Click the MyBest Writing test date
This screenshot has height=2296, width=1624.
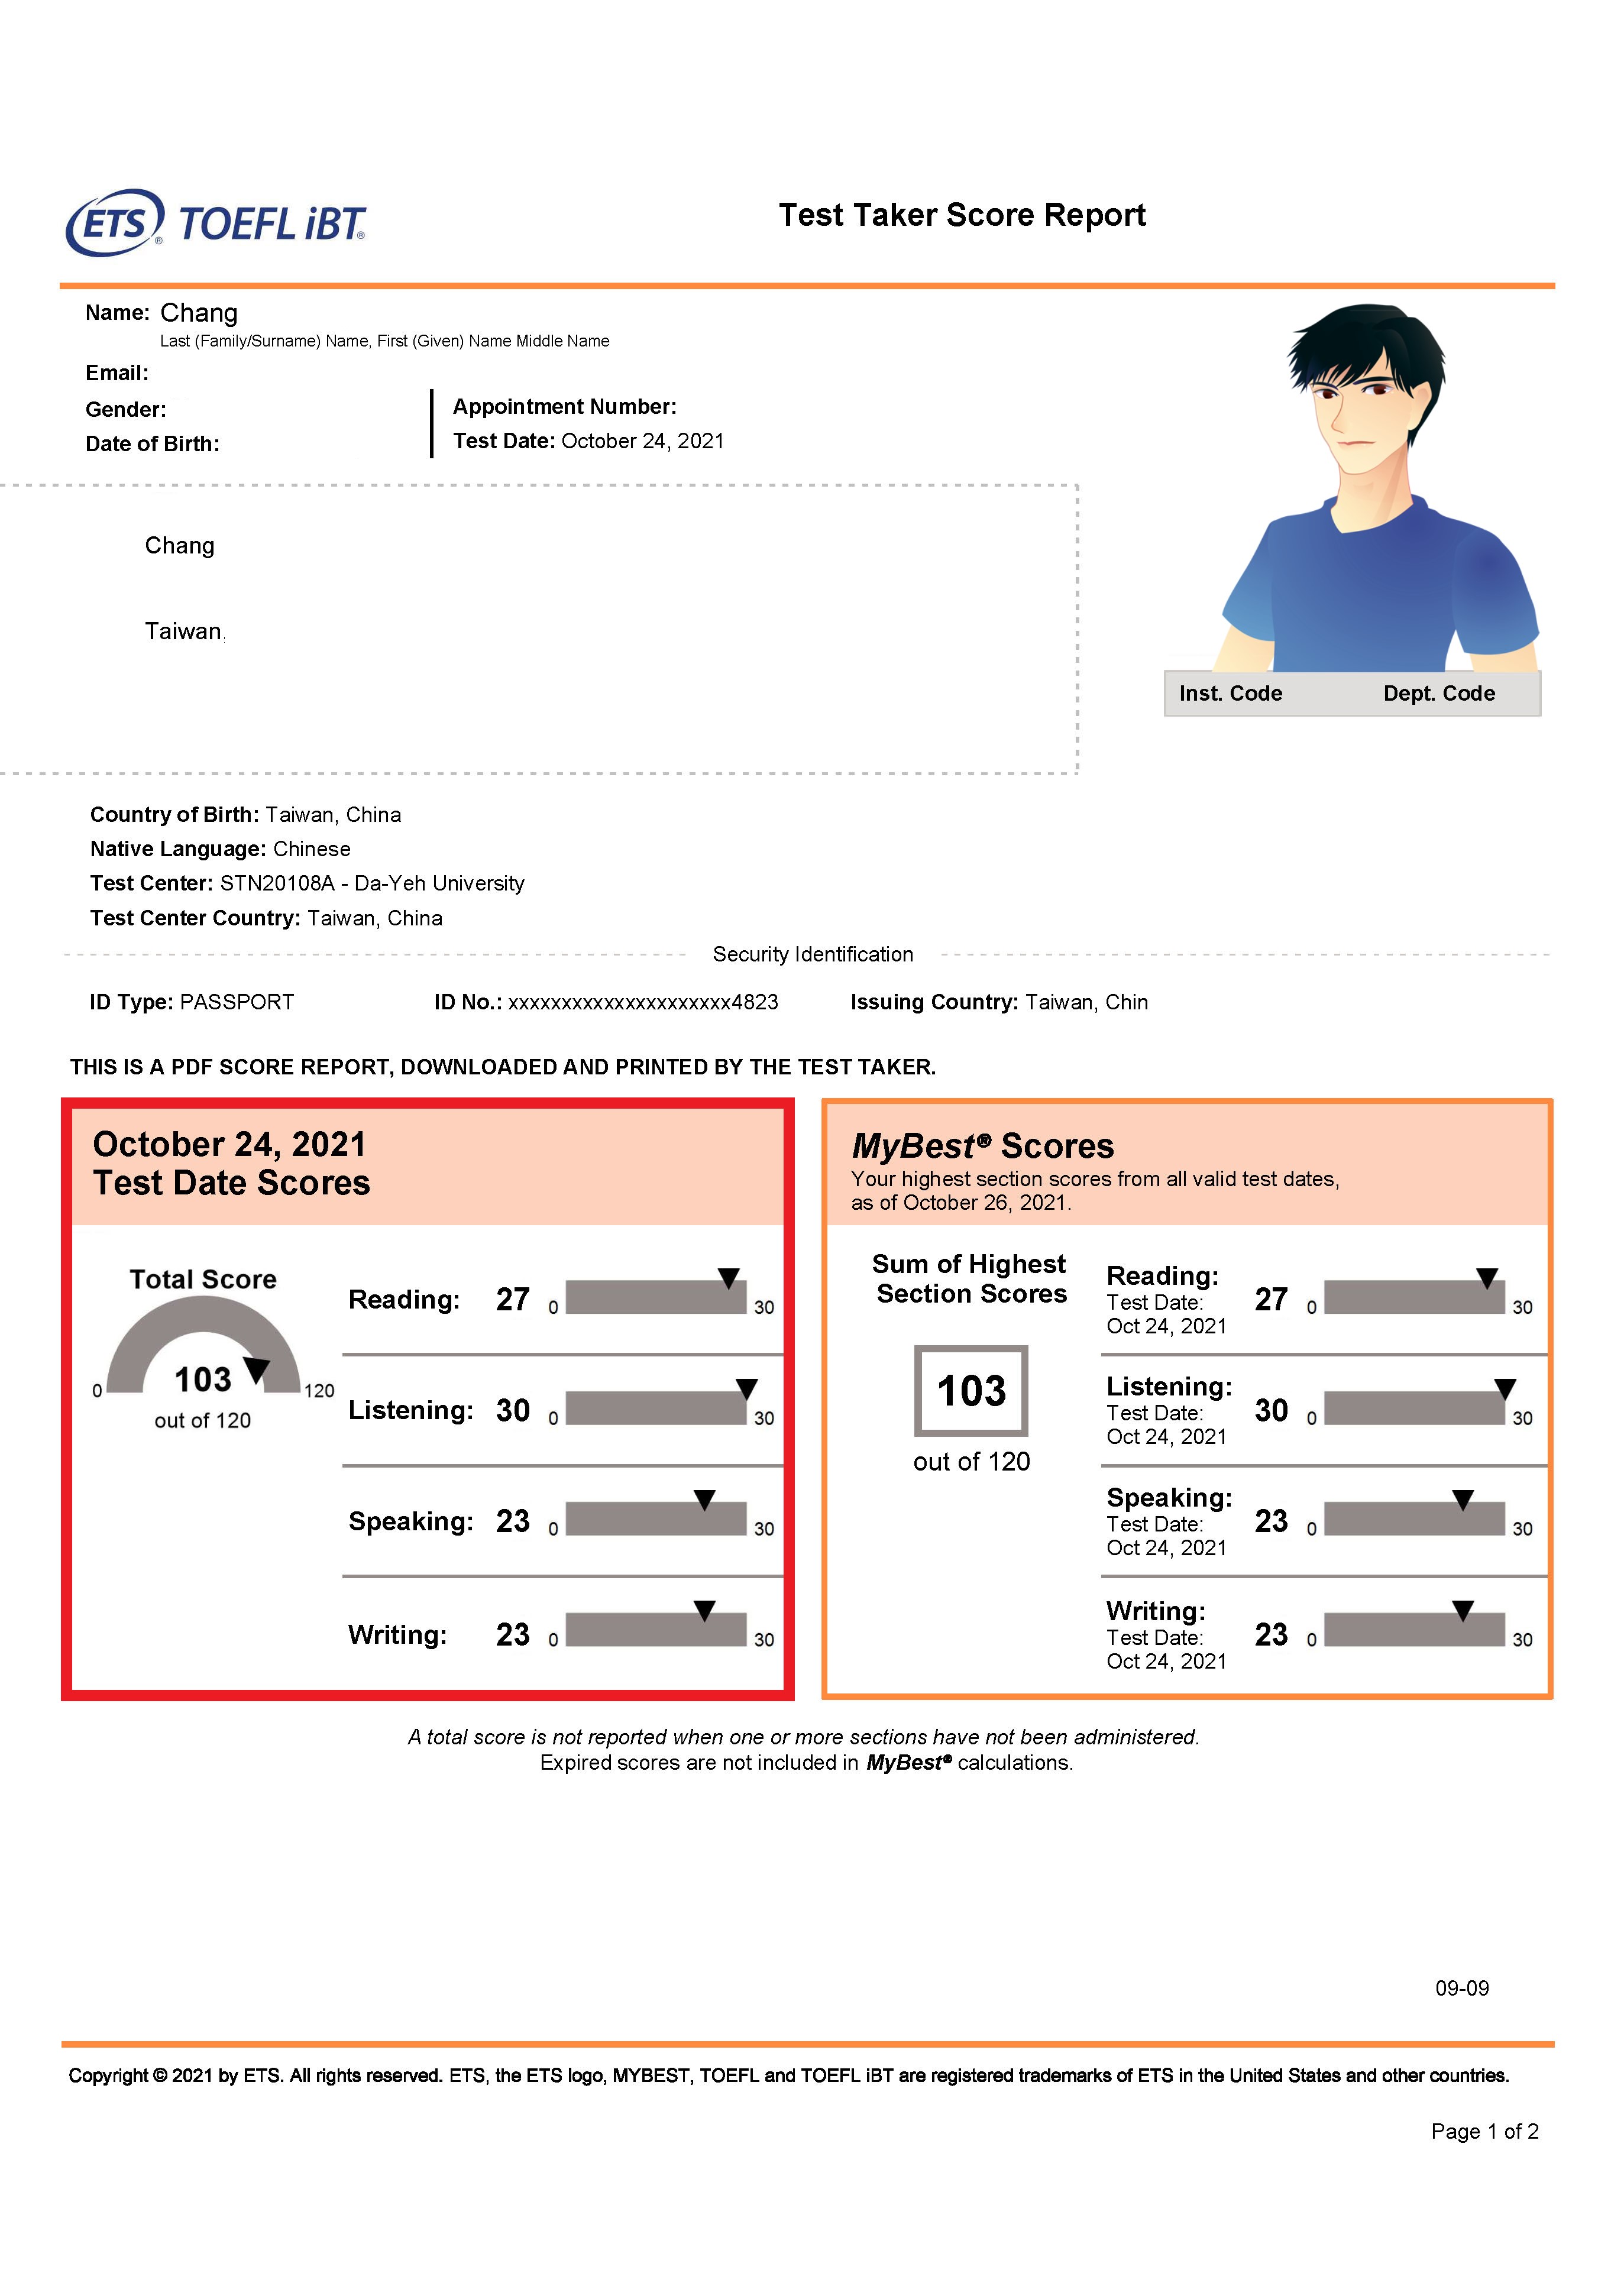tap(1166, 1649)
